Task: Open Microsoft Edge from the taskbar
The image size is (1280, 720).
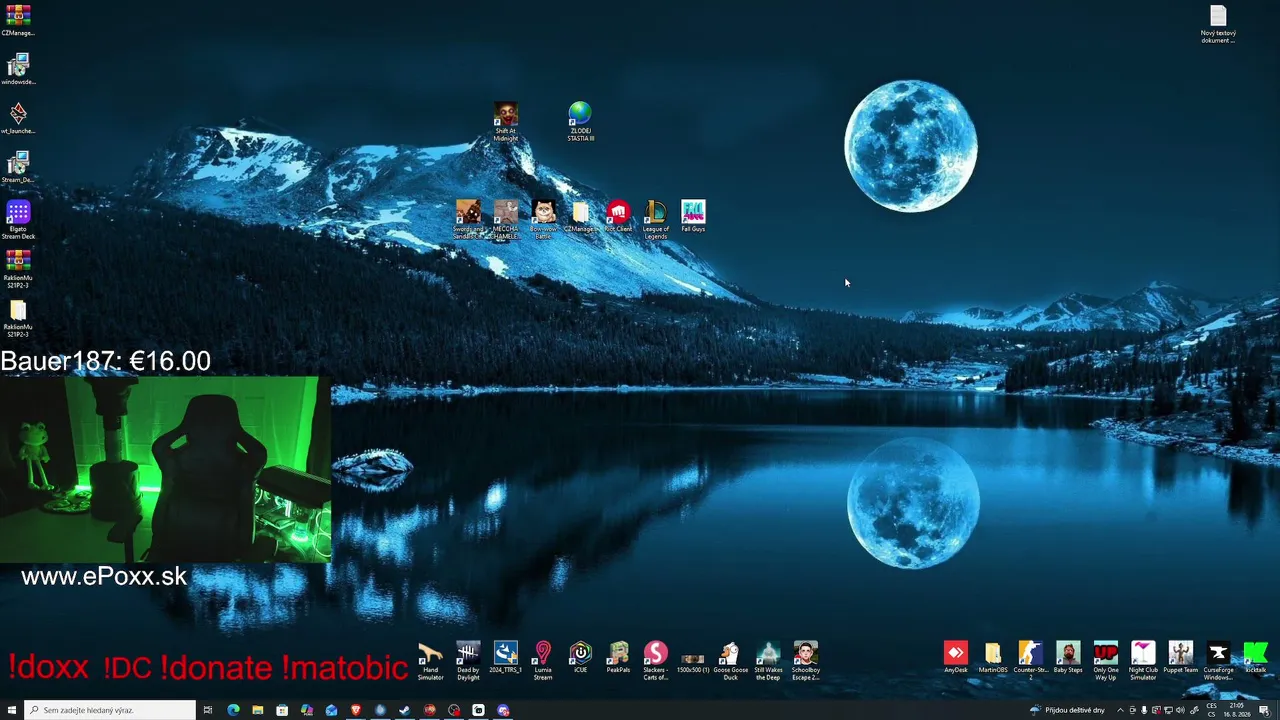Action: point(233,710)
